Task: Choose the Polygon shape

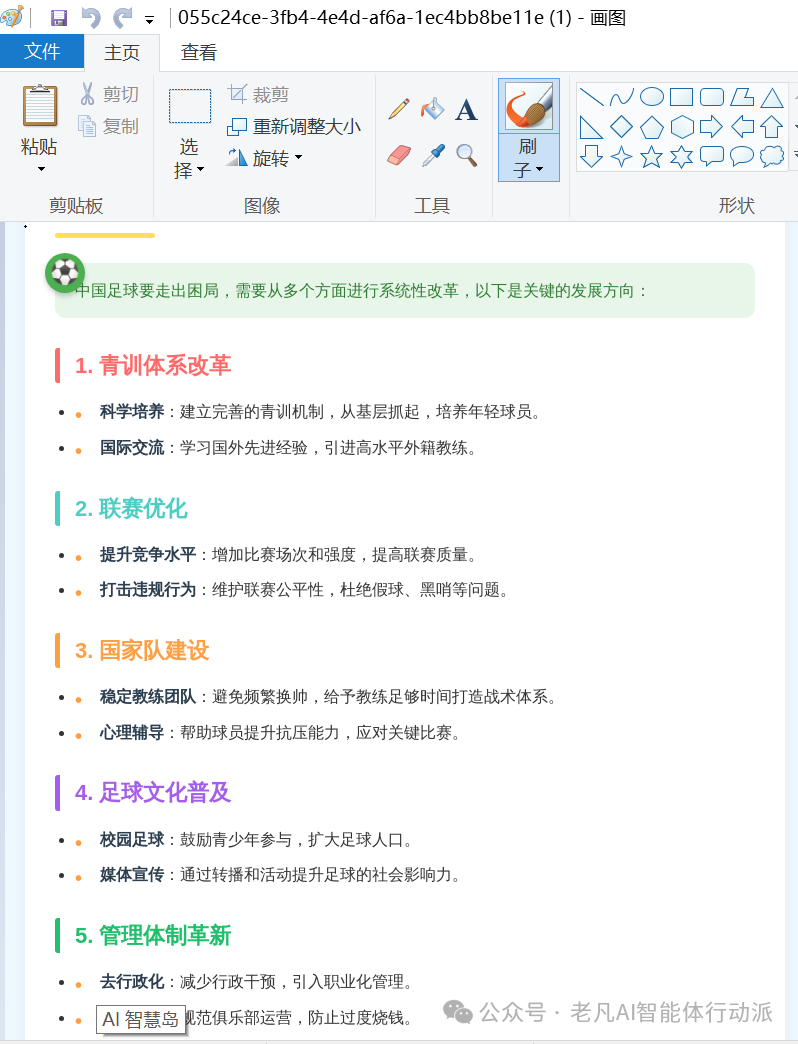Action: [x=742, y=97]
